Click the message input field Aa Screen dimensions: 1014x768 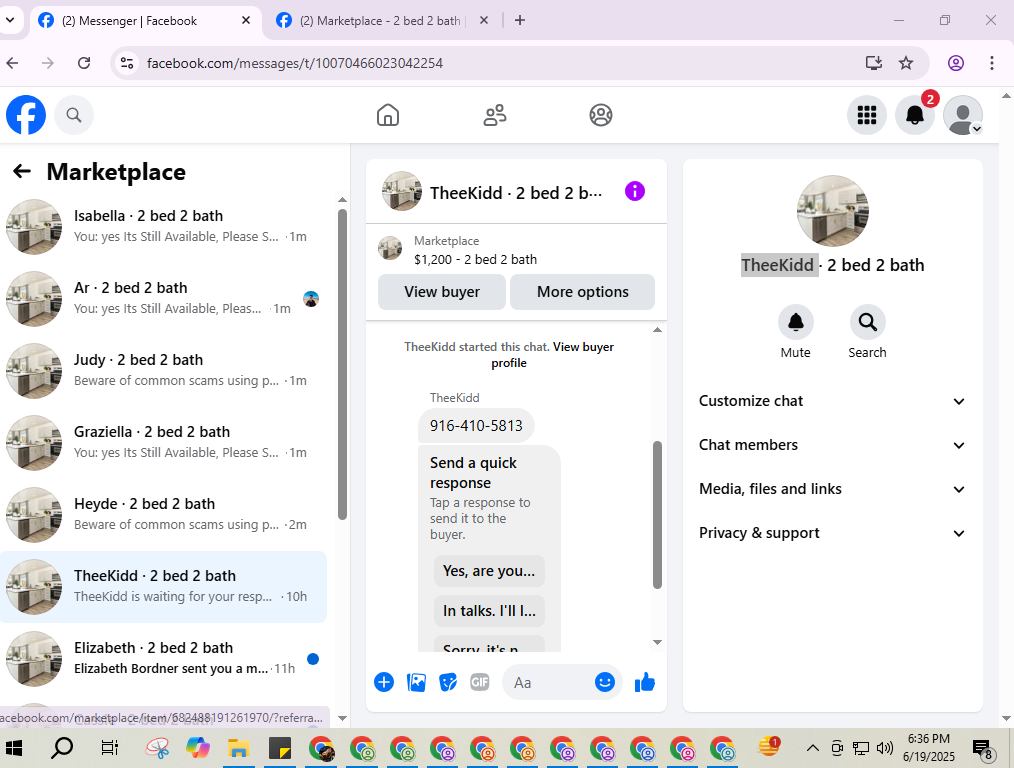click(x=550, y=683)
